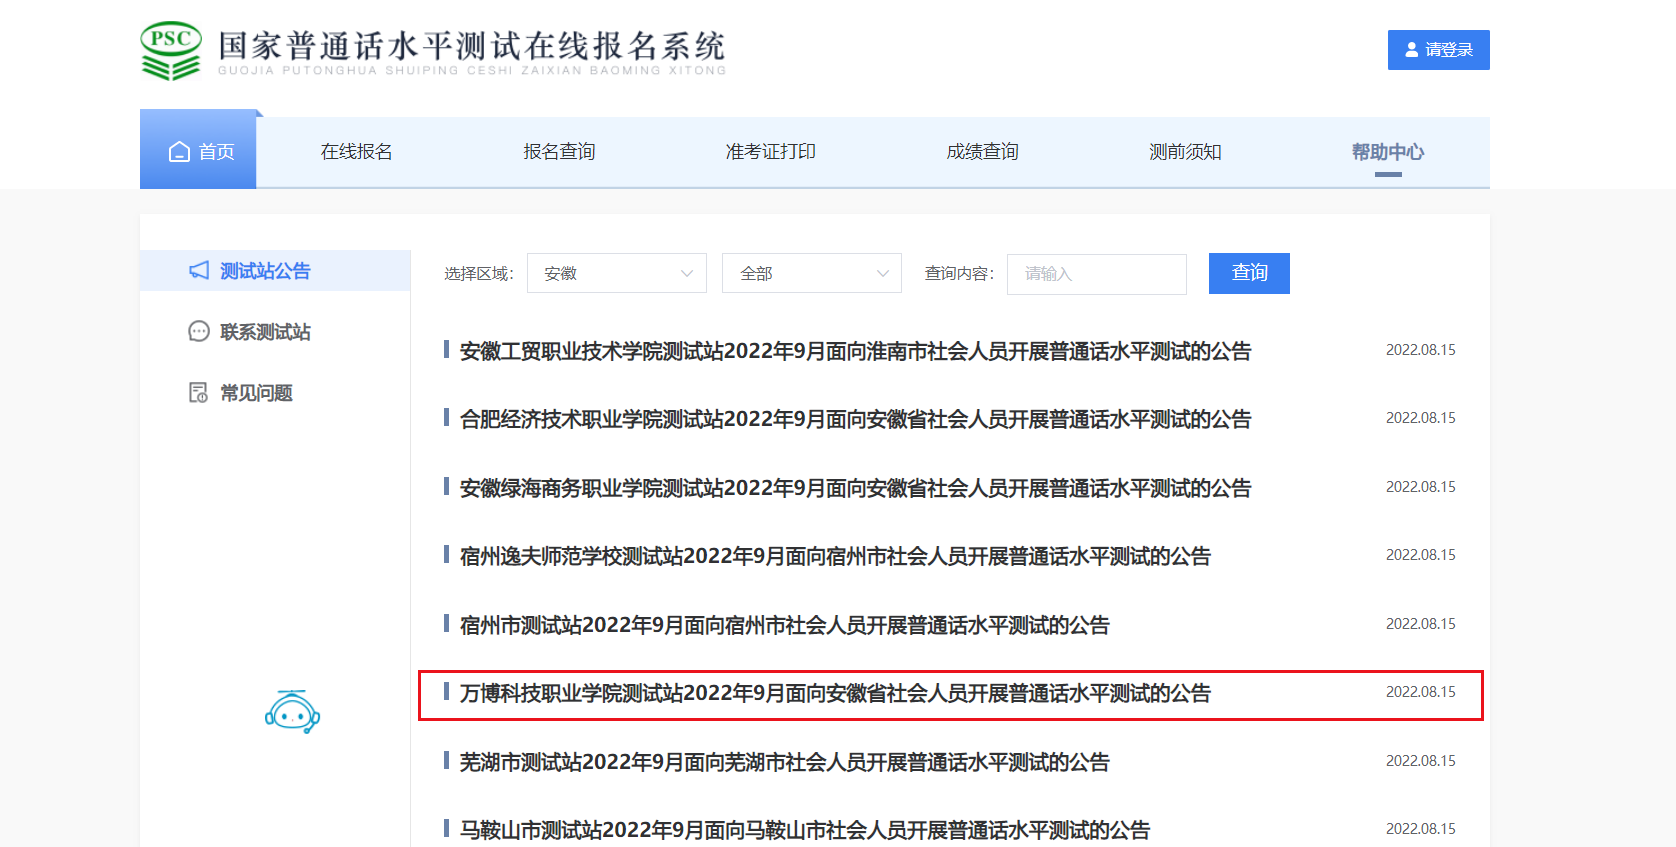Click the chat bubble icon beside 联系测试站

point(199,332)
